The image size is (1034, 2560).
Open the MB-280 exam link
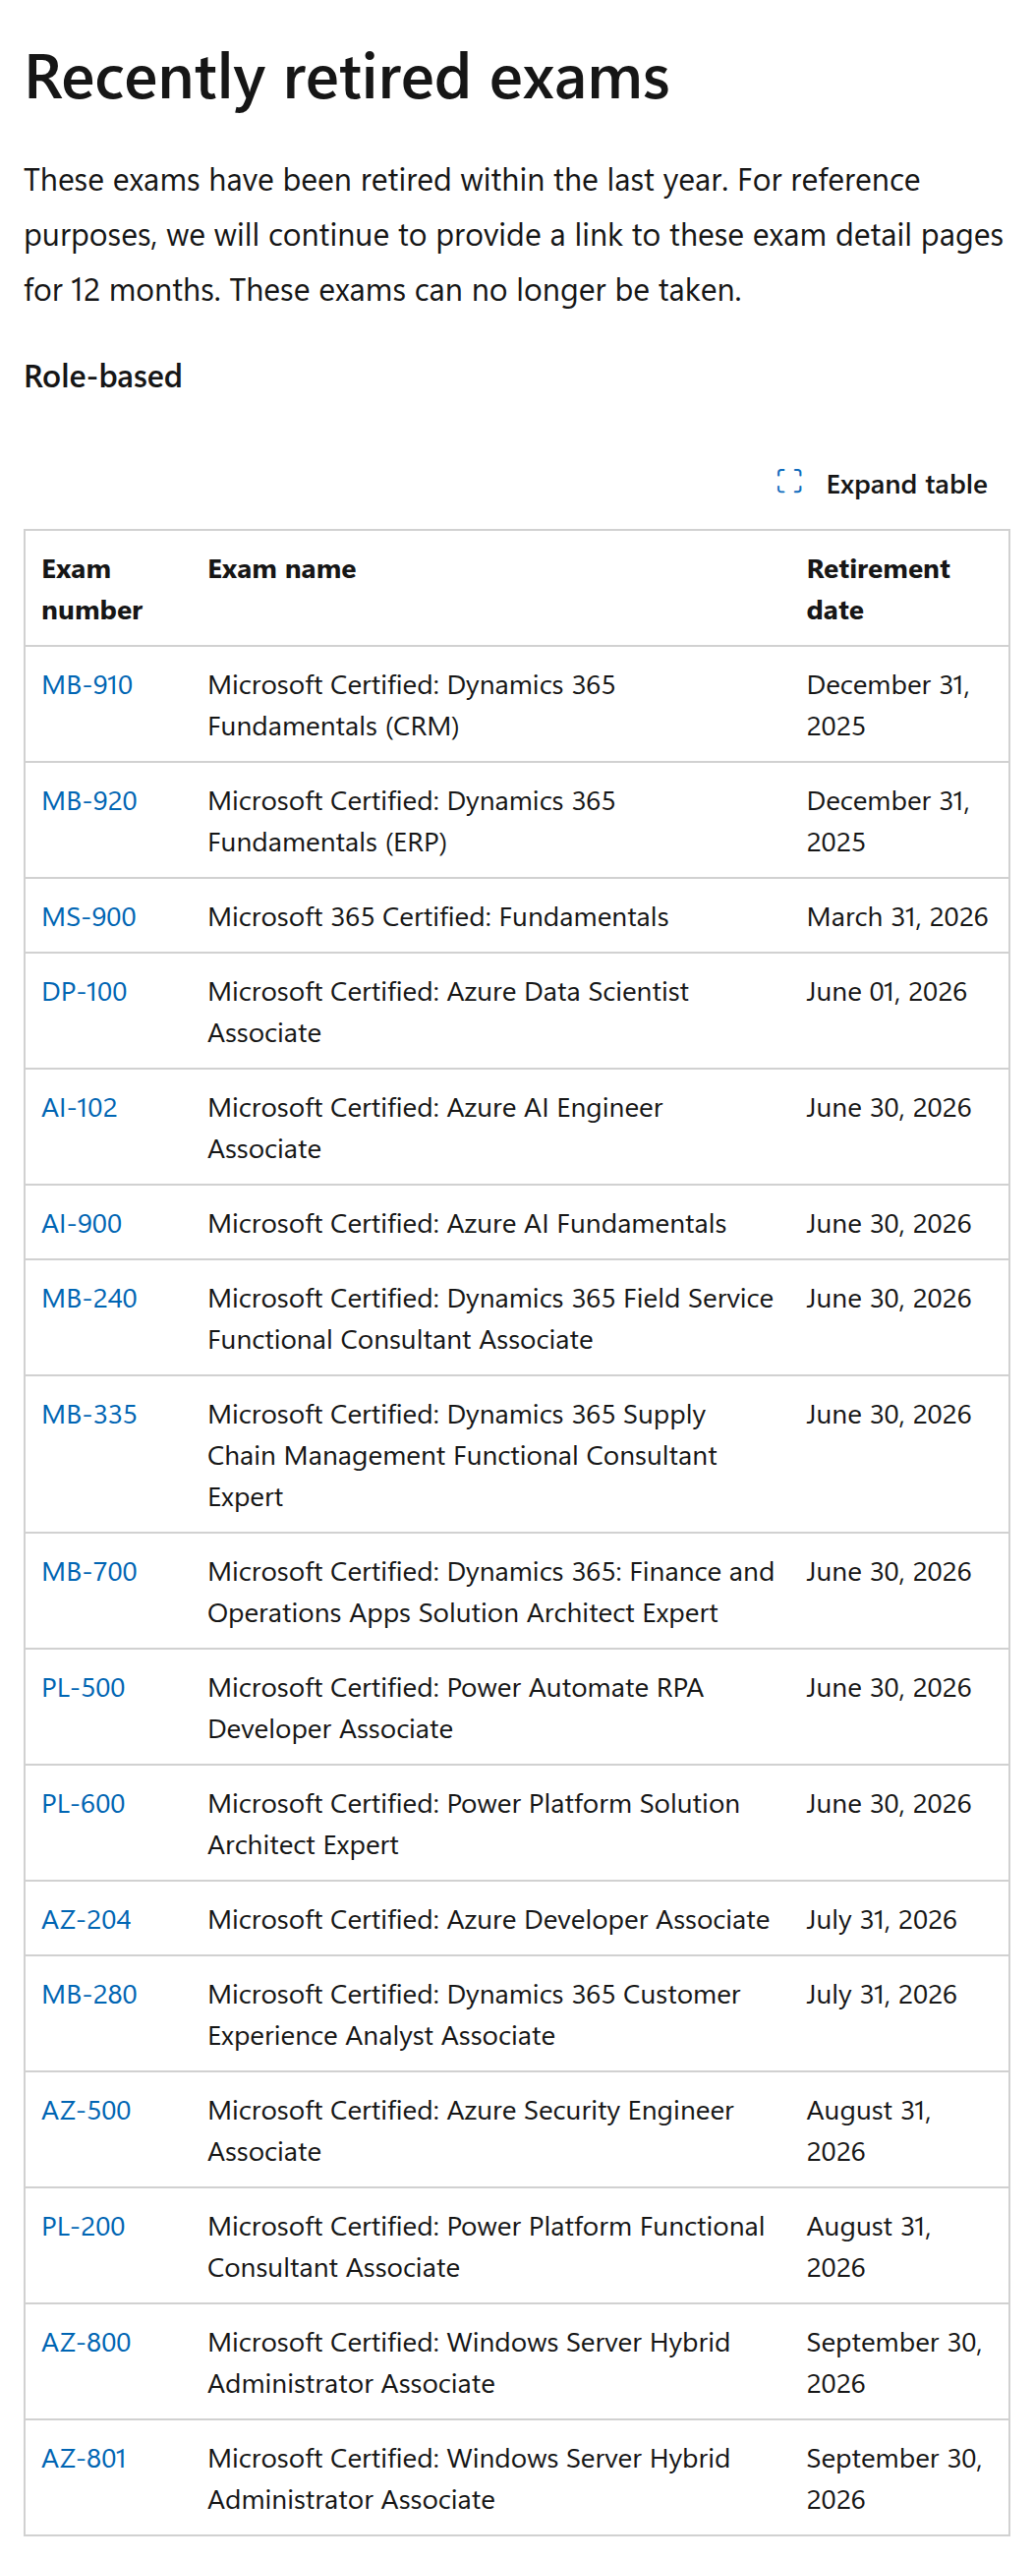coord(89,1994)
